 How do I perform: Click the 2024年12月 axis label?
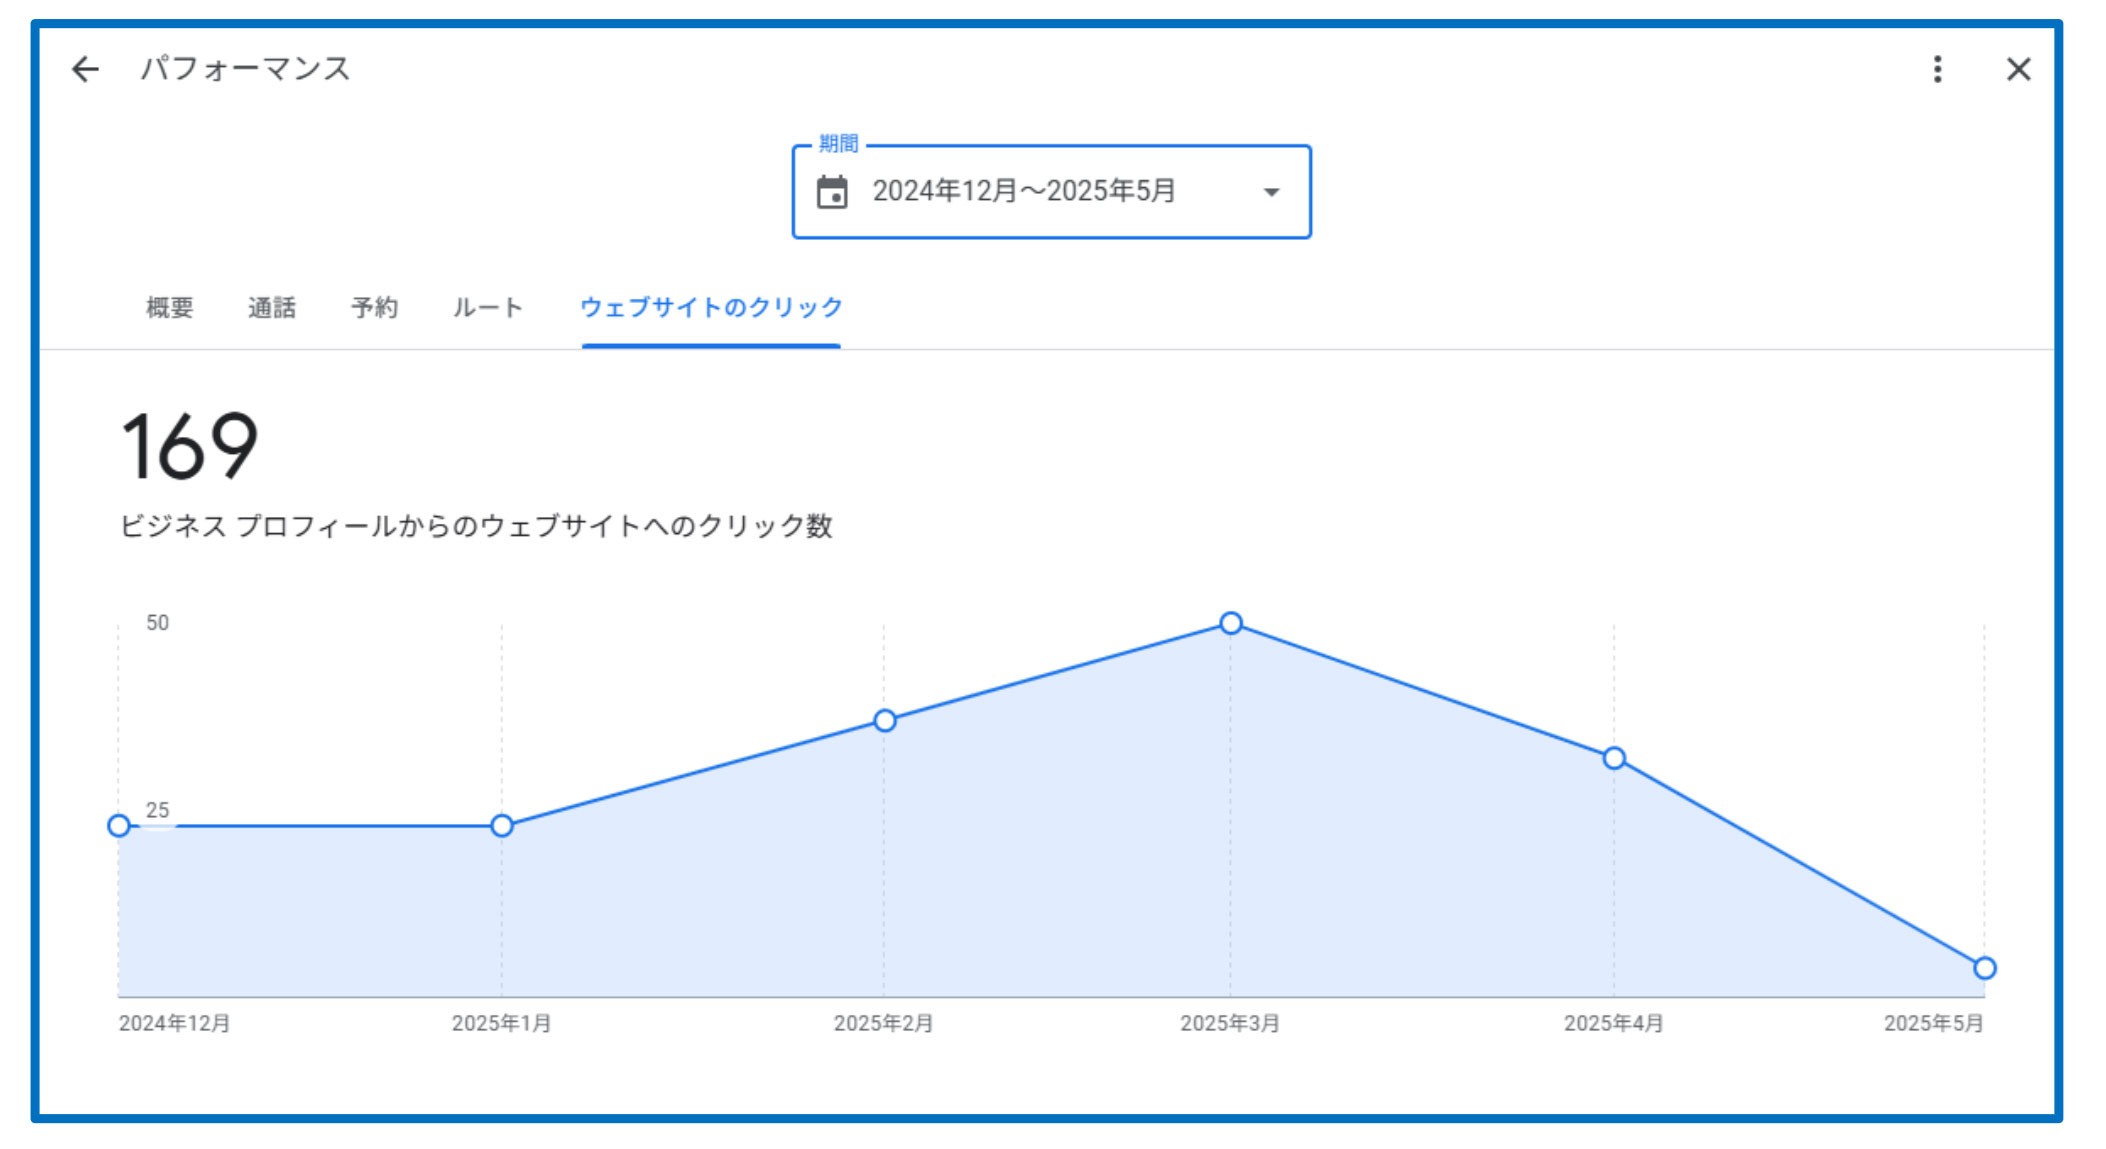(x=175, y=1023)
